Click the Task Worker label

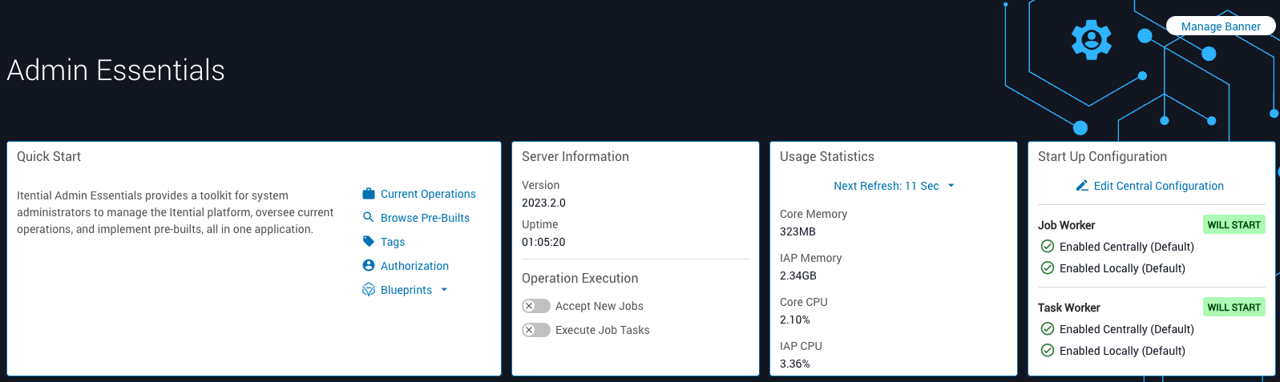tap(1069, 308)
